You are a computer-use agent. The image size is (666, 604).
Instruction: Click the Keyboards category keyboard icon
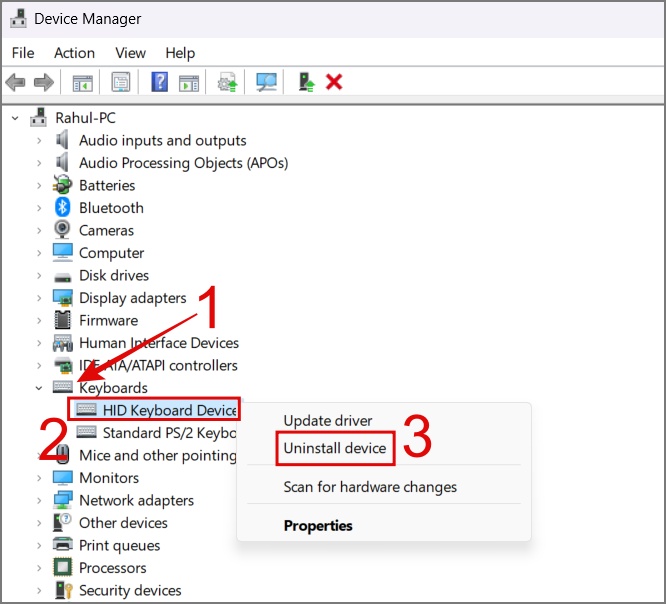[63, 387]
